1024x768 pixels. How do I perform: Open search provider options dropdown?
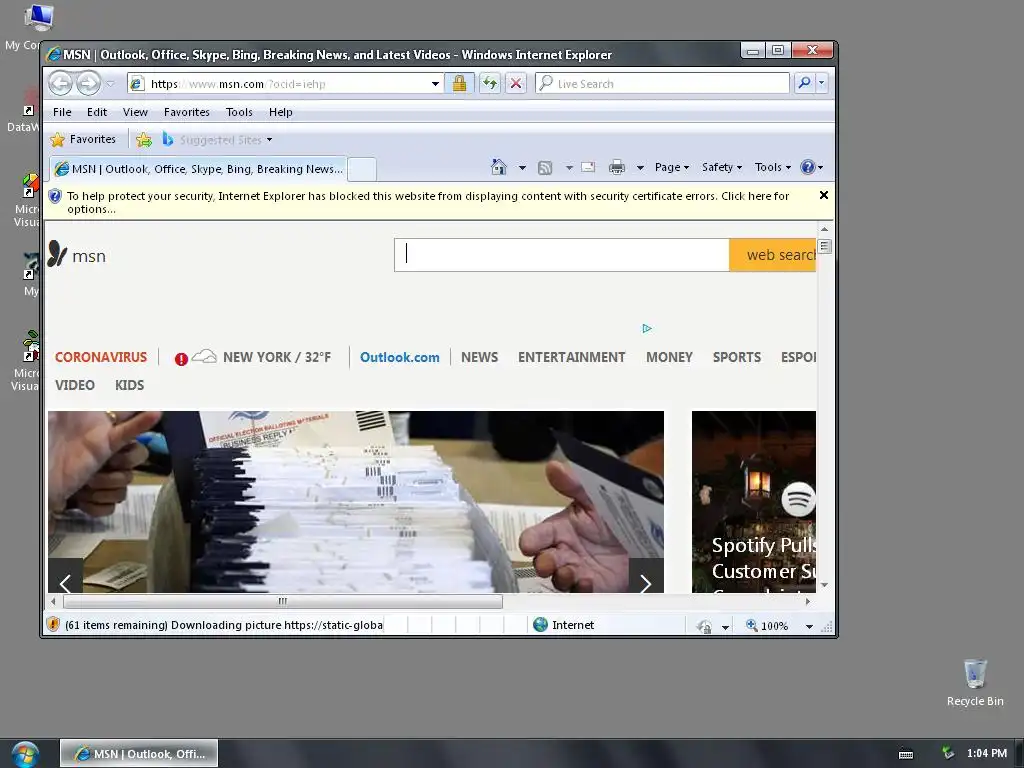click(822, 83)
